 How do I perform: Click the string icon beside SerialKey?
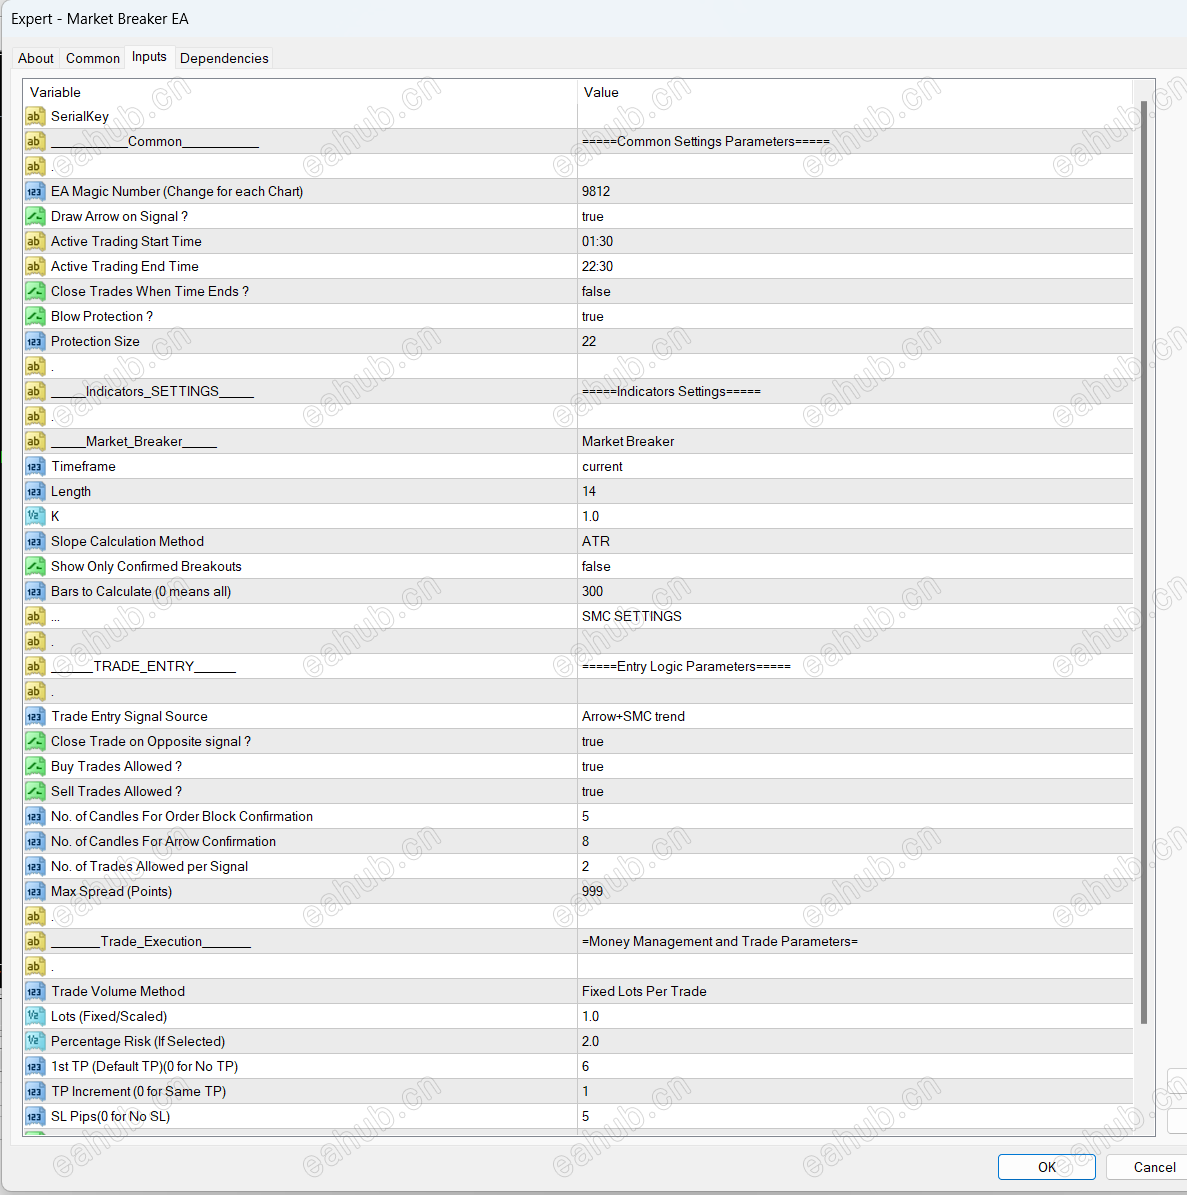point(35,116)
